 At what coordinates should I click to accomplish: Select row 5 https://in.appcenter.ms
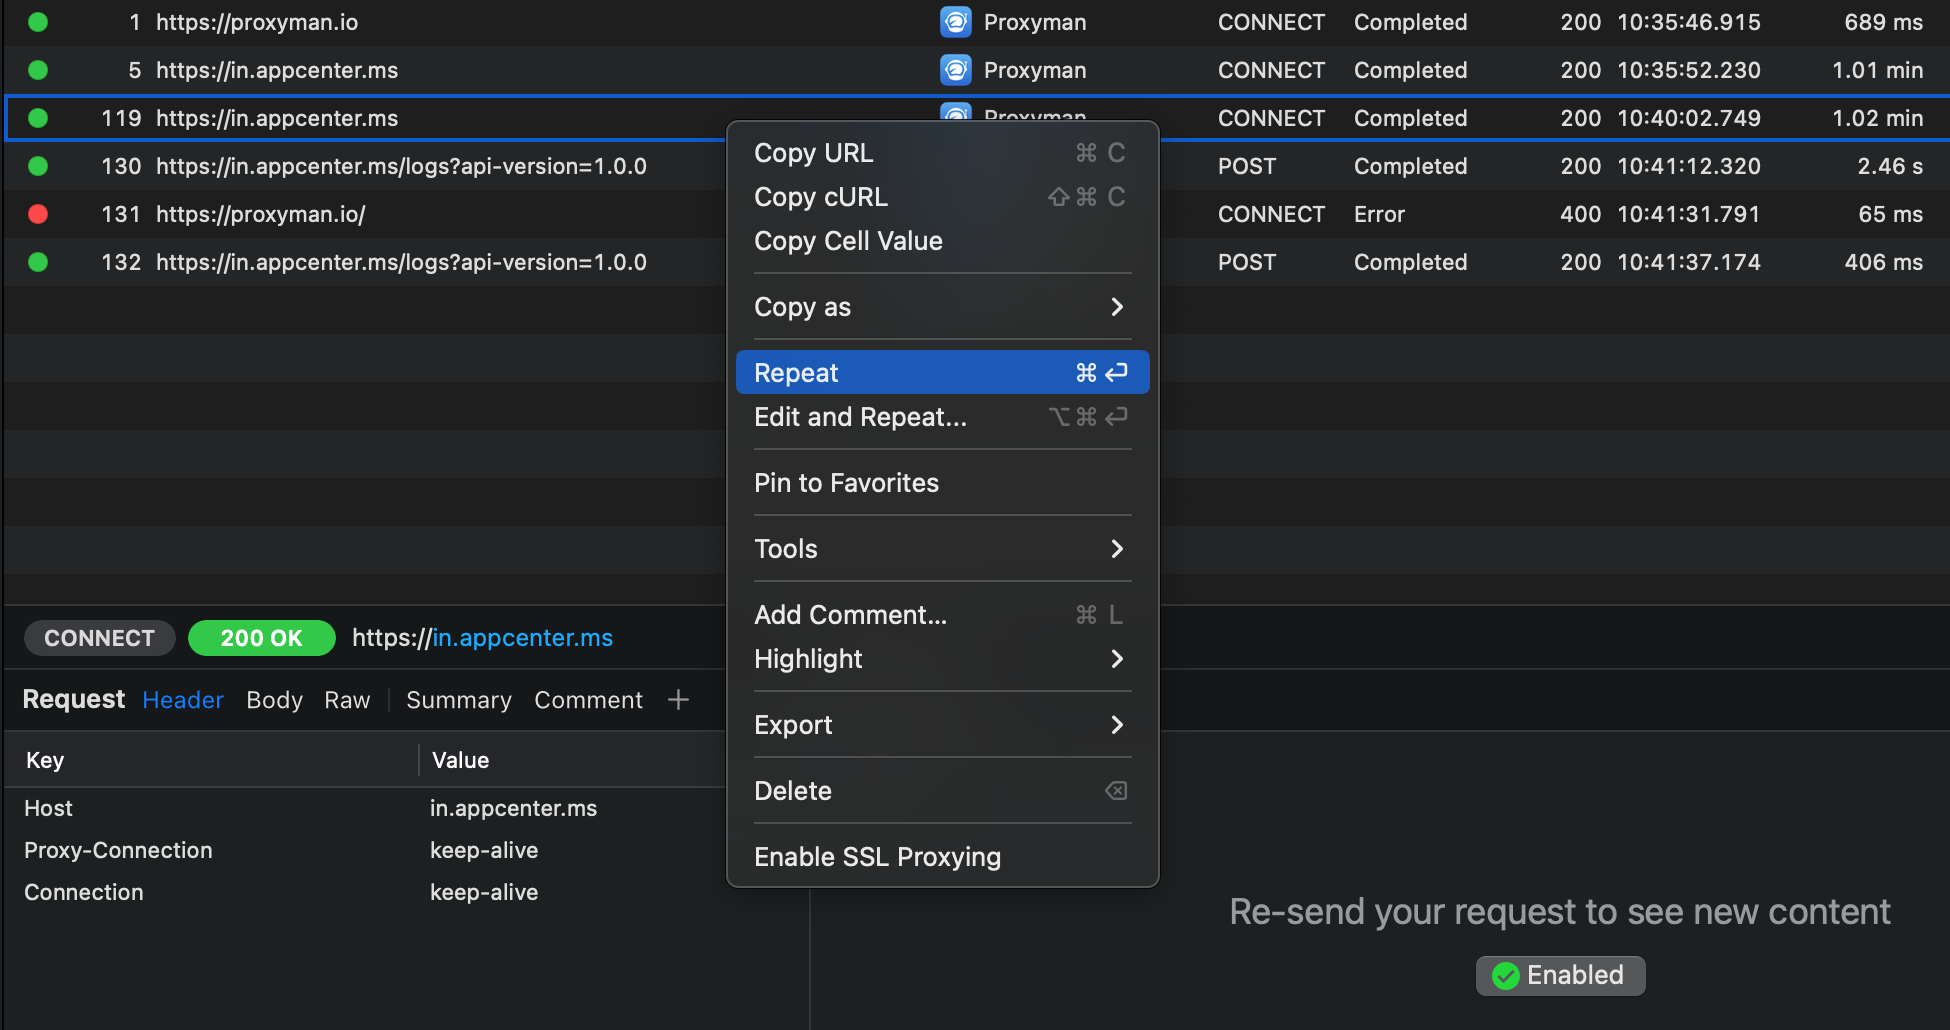[x=975, y=70]
